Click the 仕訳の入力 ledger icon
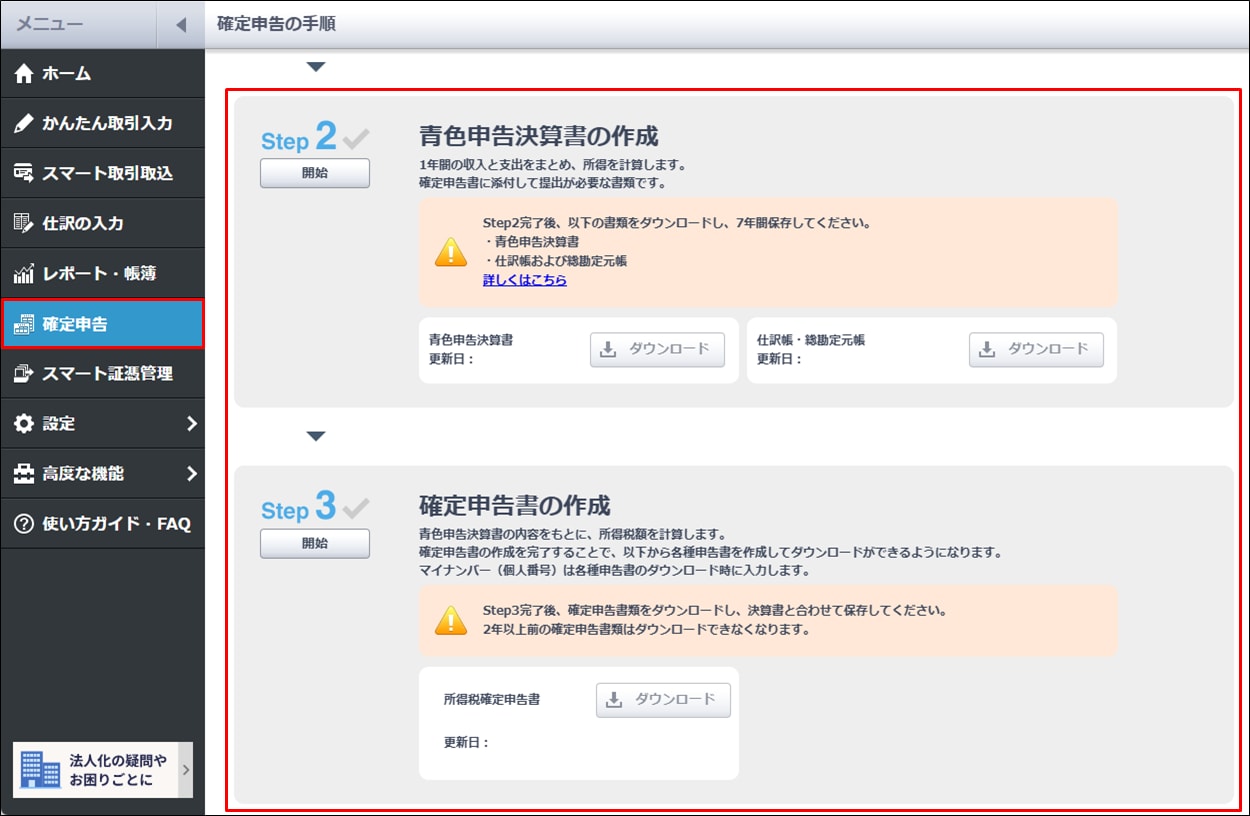Image resolution: width=1250 pixels, height=816 pixels. click(24, 223)
